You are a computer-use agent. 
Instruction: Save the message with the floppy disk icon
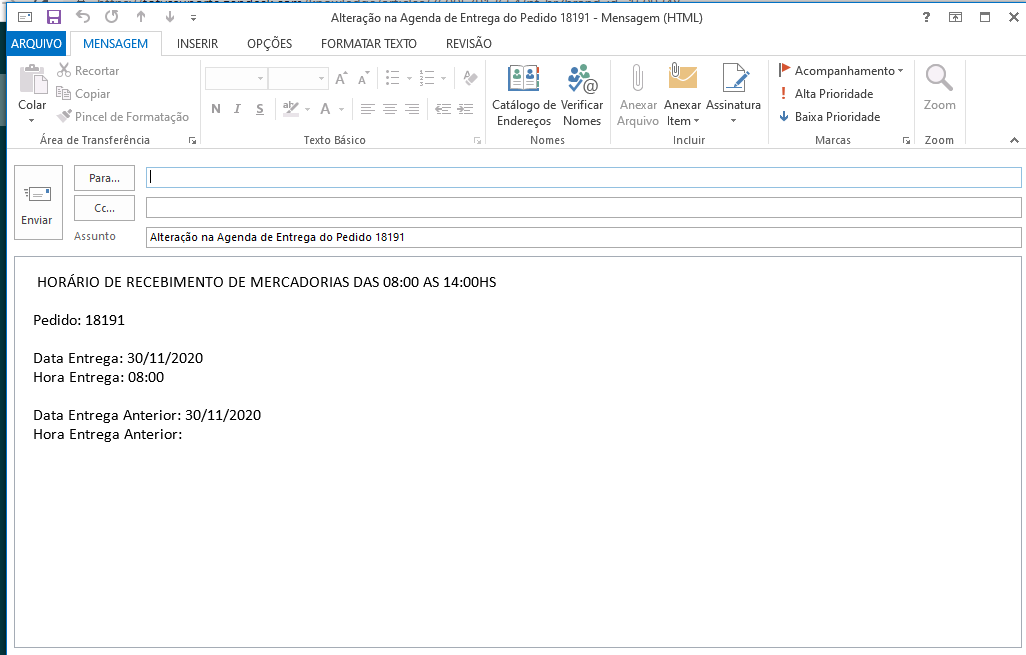coord(54,18)
